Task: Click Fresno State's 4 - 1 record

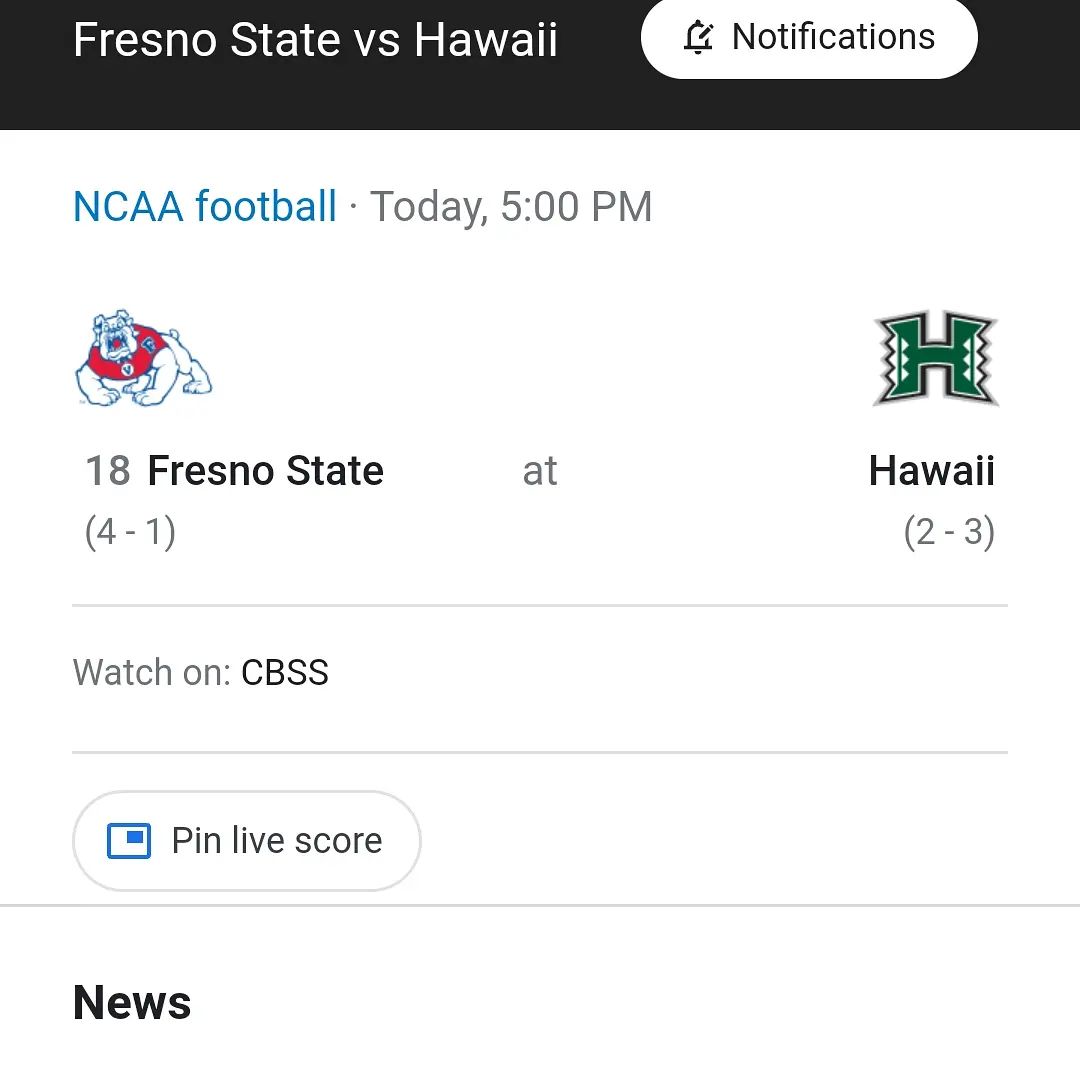Action: click(x=130, y=532)
